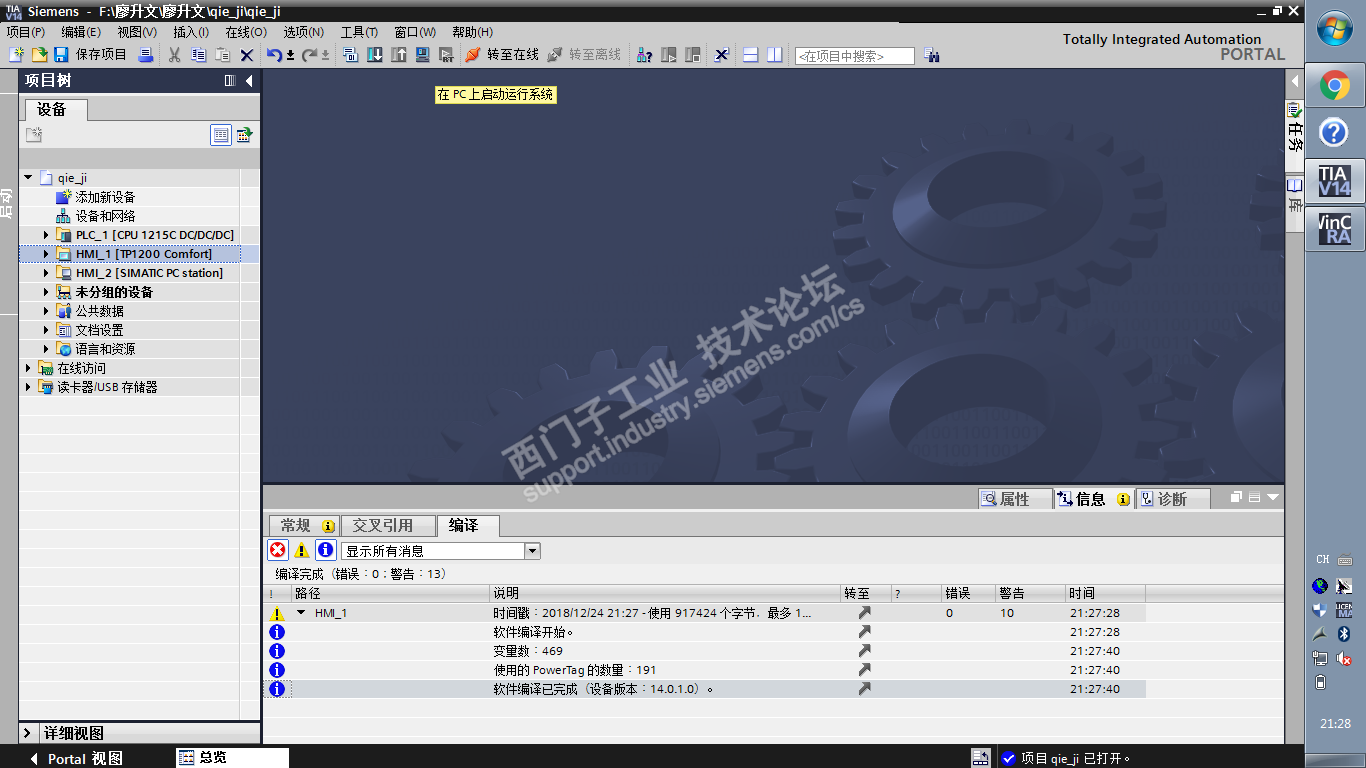Click the start CPU icon

(x=669, y=55)
